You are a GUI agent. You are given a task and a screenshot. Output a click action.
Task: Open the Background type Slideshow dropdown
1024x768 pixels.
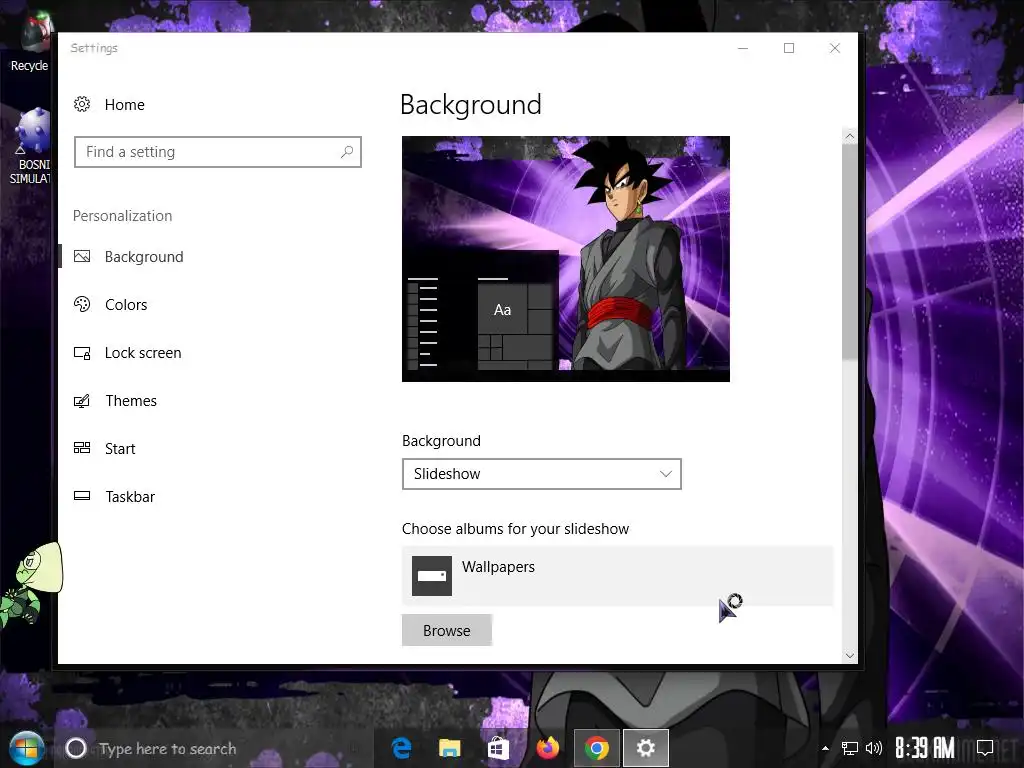point(541,474)
